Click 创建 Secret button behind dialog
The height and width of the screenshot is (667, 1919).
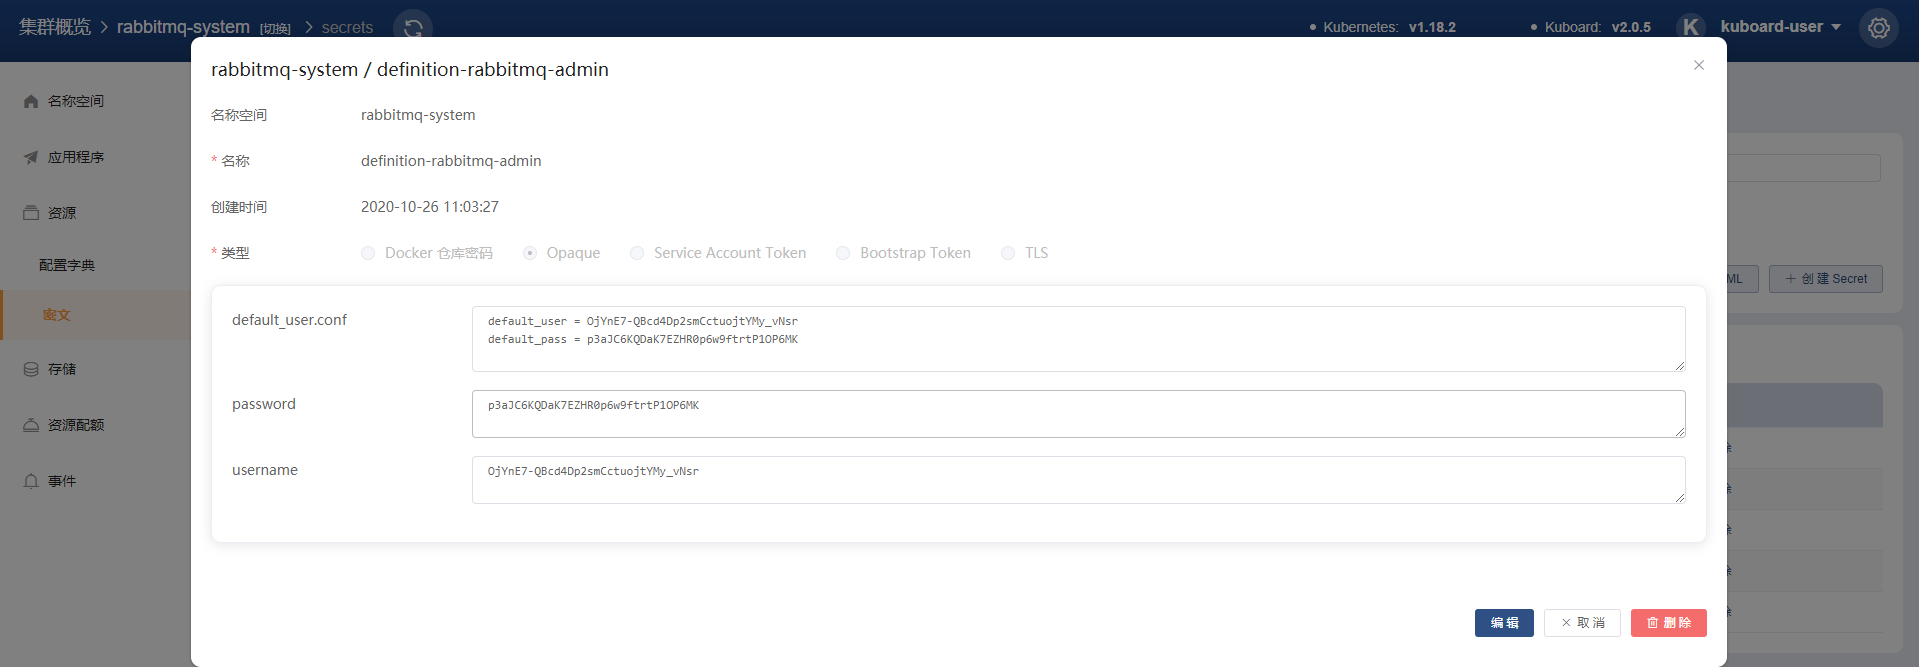click(x=1825, y=279)
